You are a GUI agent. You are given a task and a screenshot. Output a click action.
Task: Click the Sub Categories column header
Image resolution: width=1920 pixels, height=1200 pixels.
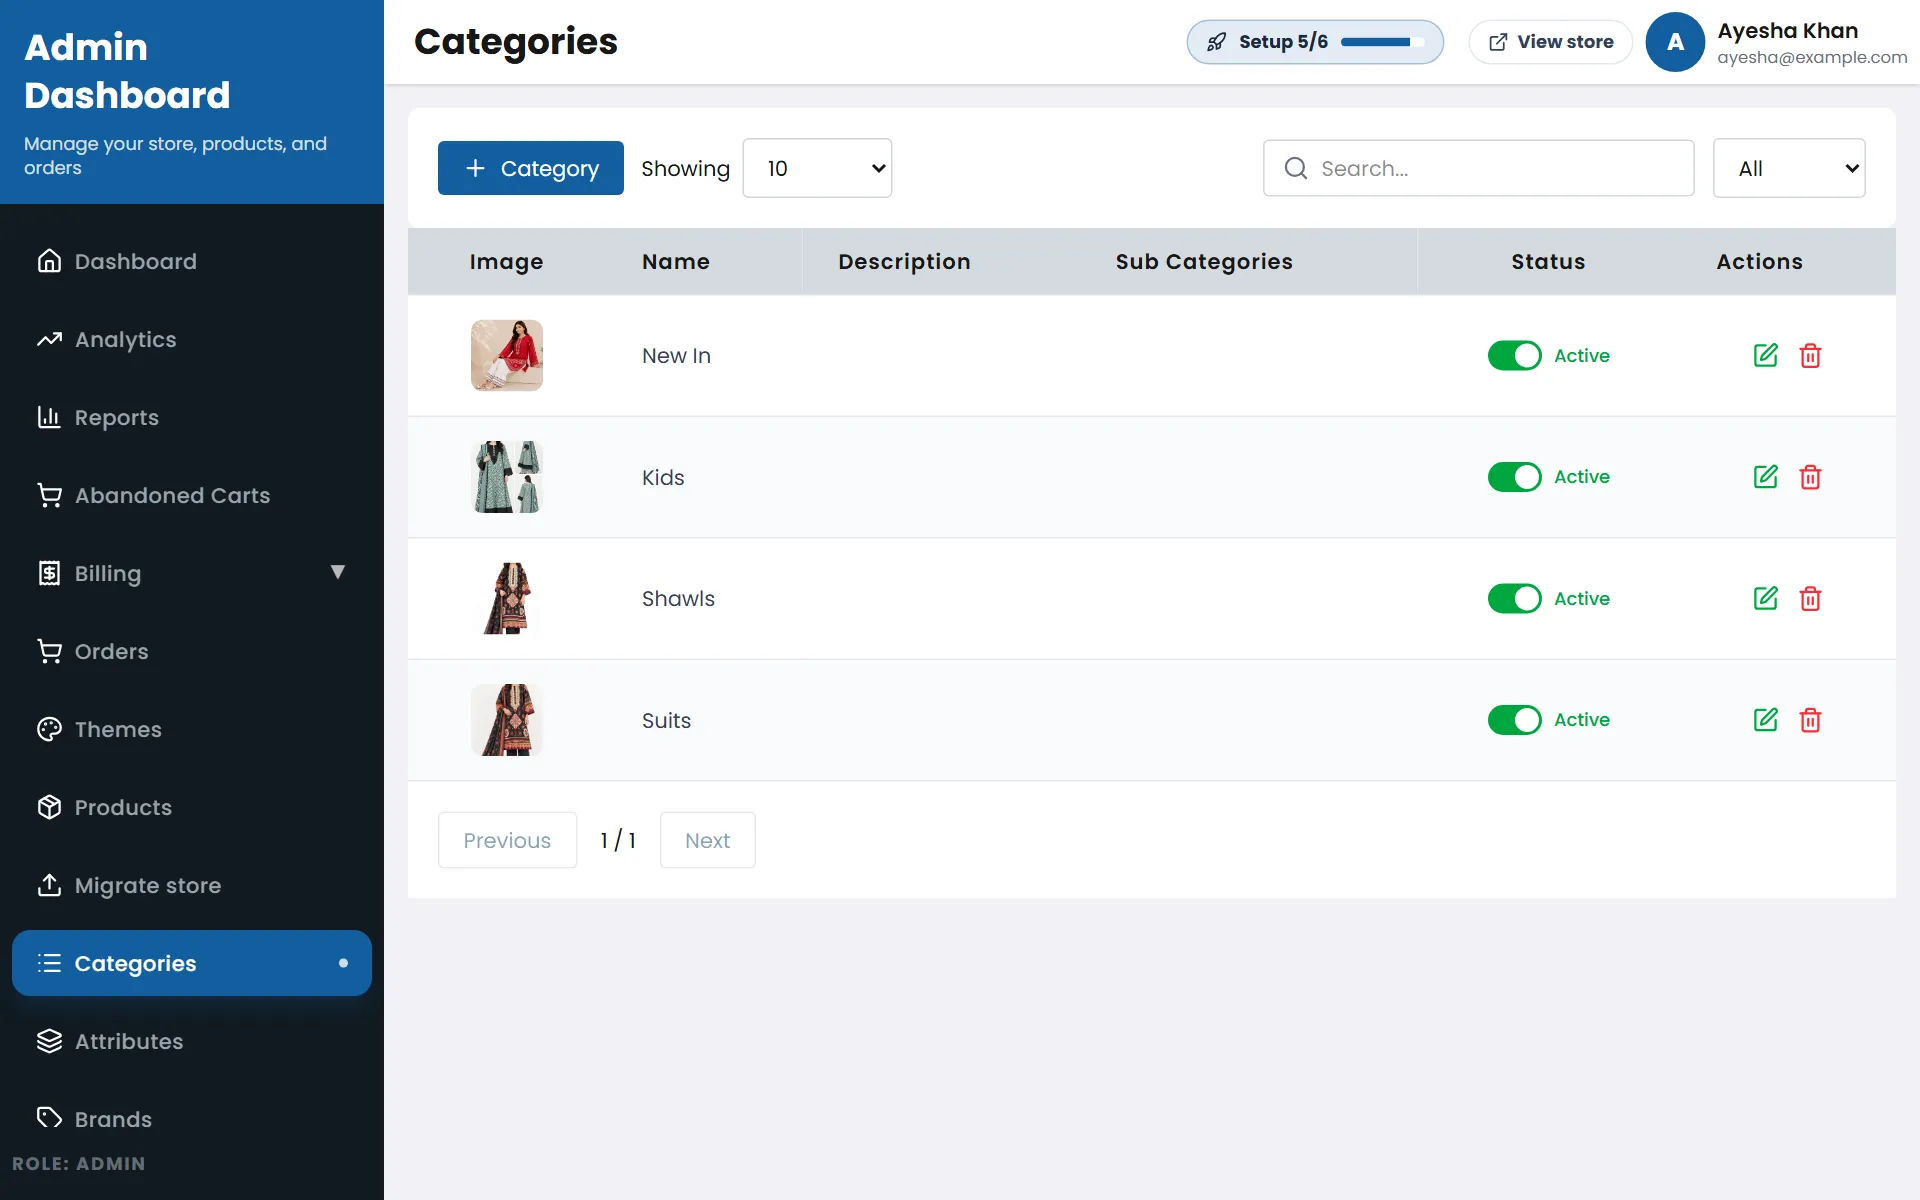click(x=1204, y=261)
